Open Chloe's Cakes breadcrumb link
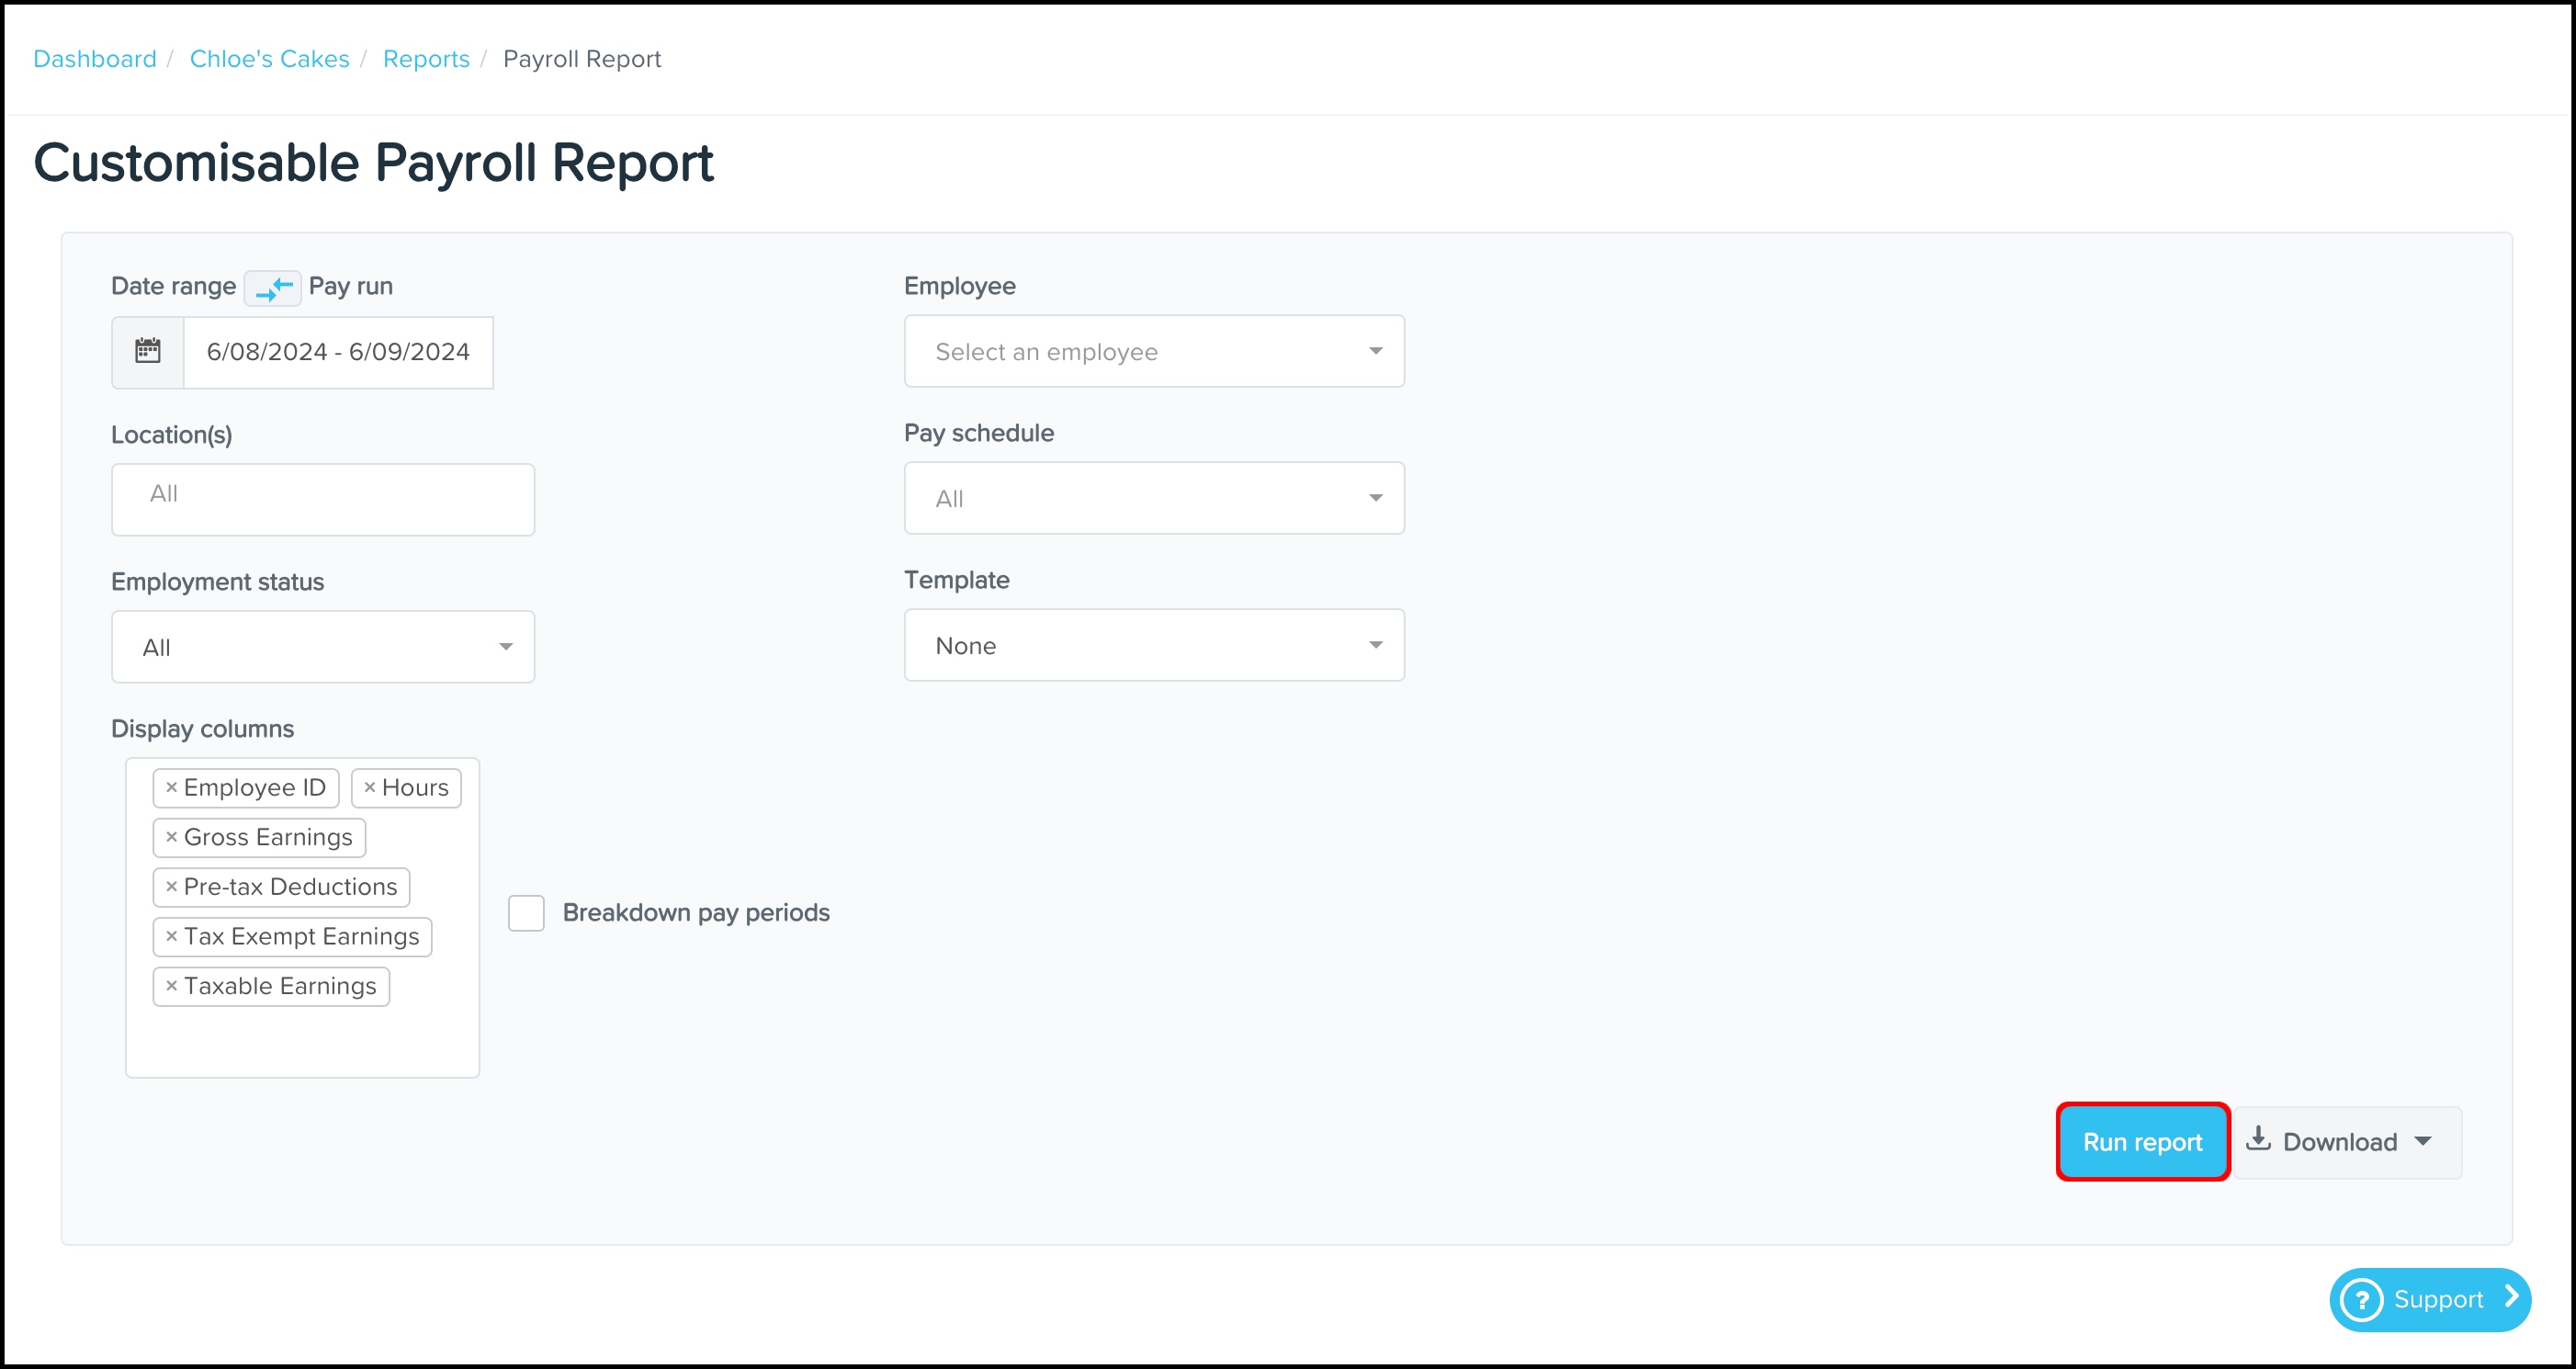Image resolution: width=2576 pixels, height=1369 pixels. [269, 59]
